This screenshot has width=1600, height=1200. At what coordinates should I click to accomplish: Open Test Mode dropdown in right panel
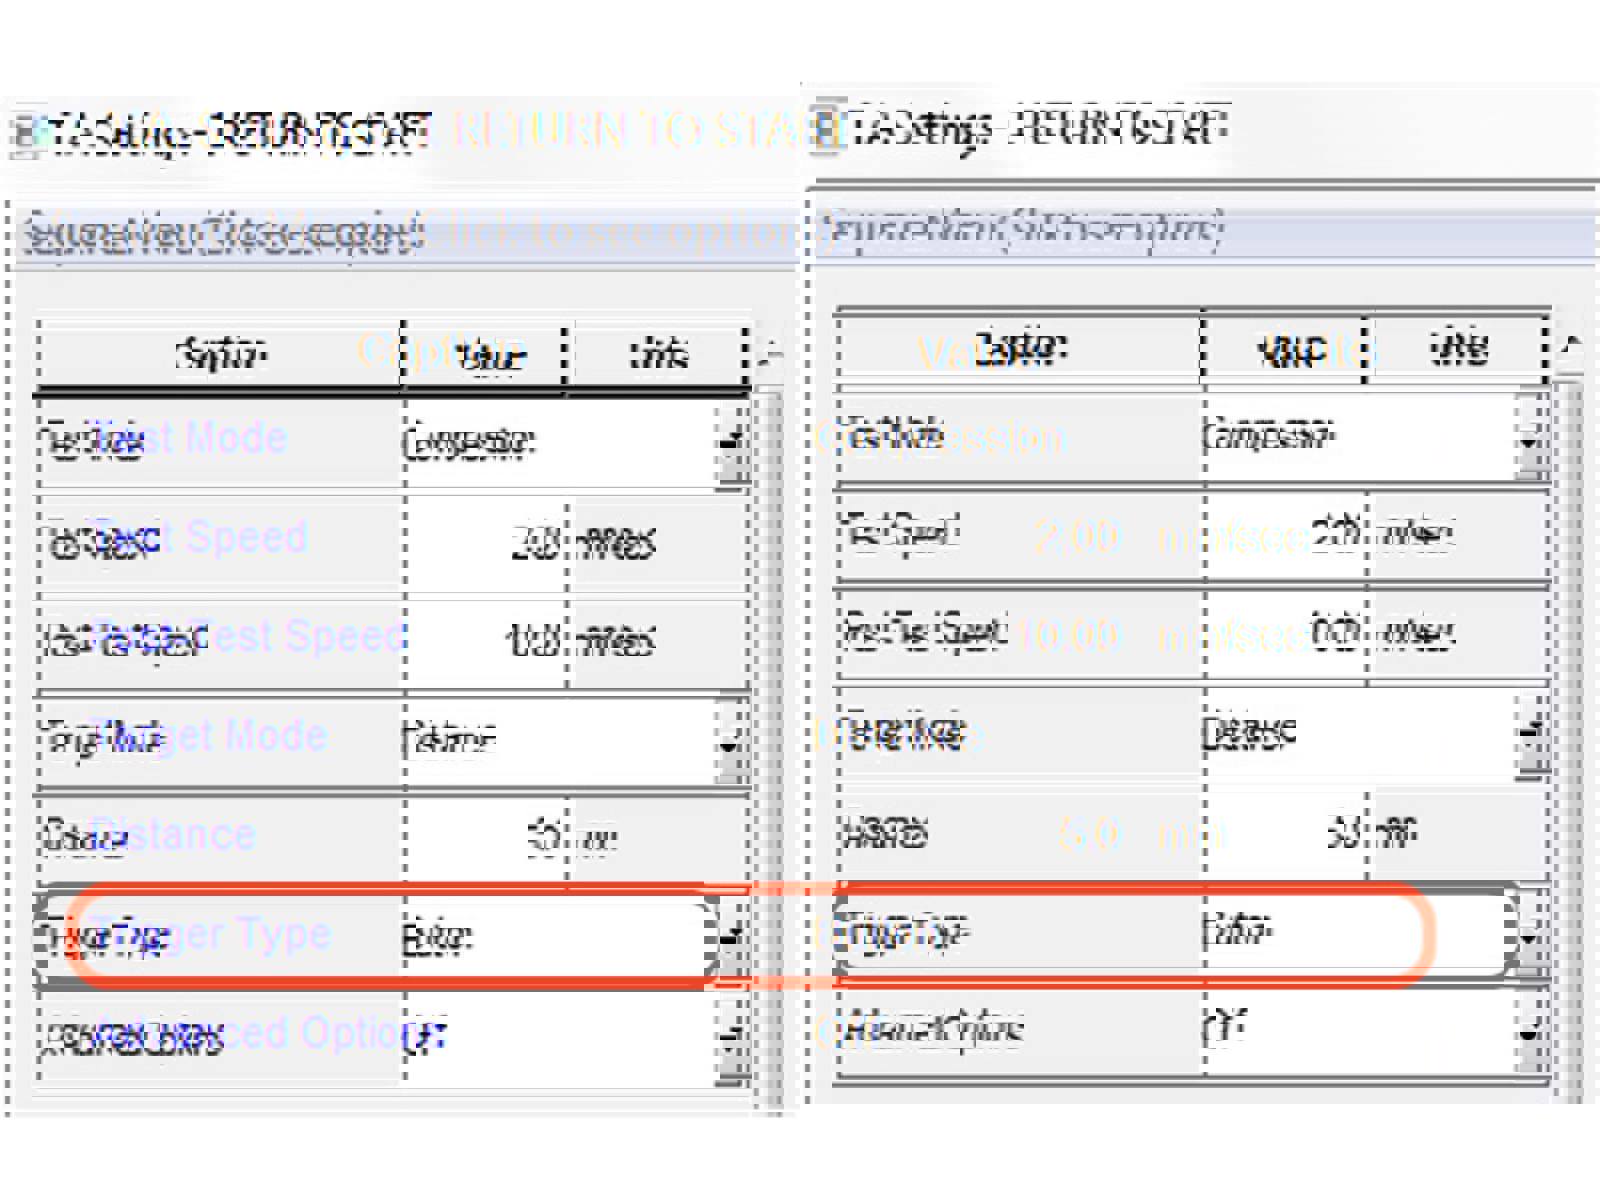(1530, 438)
